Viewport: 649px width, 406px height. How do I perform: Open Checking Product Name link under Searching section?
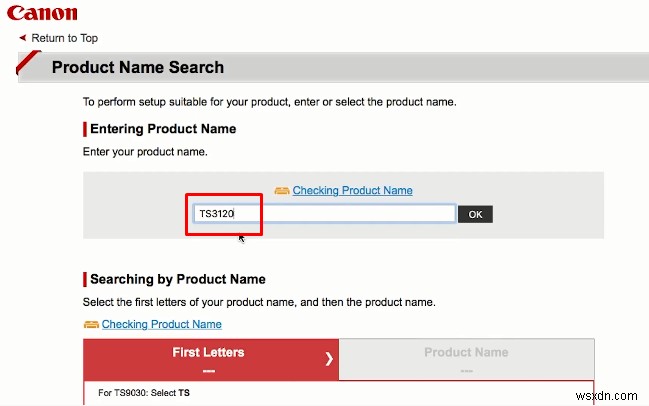pyautogui.click(x=161, y=324)
